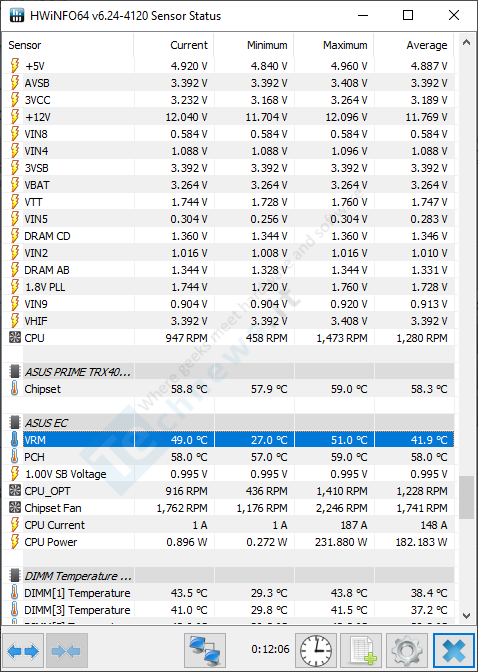The width and height of the screenshot is (478, 672).
Task: Click the lightning icon beside VBAT
Action: click(x=15, y=185)
